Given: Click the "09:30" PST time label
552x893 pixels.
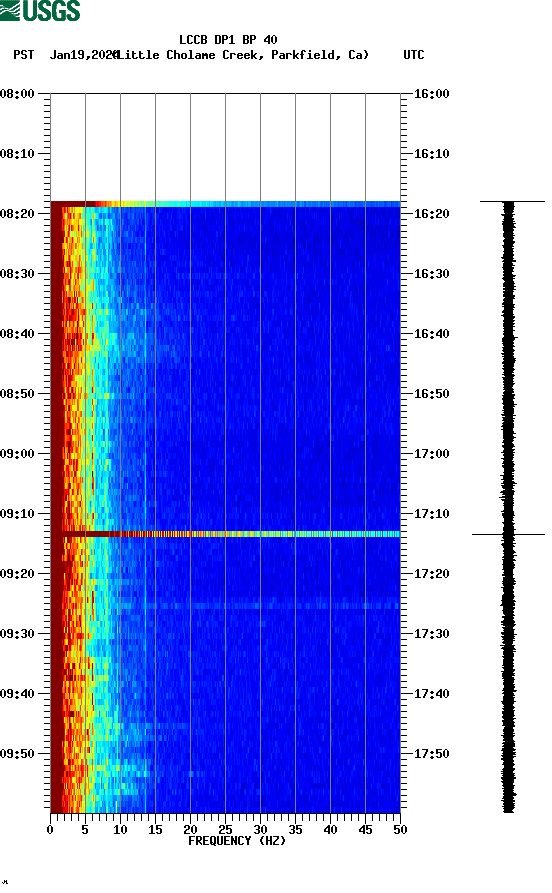Looking at the screenshot, I should coord(18,634).
